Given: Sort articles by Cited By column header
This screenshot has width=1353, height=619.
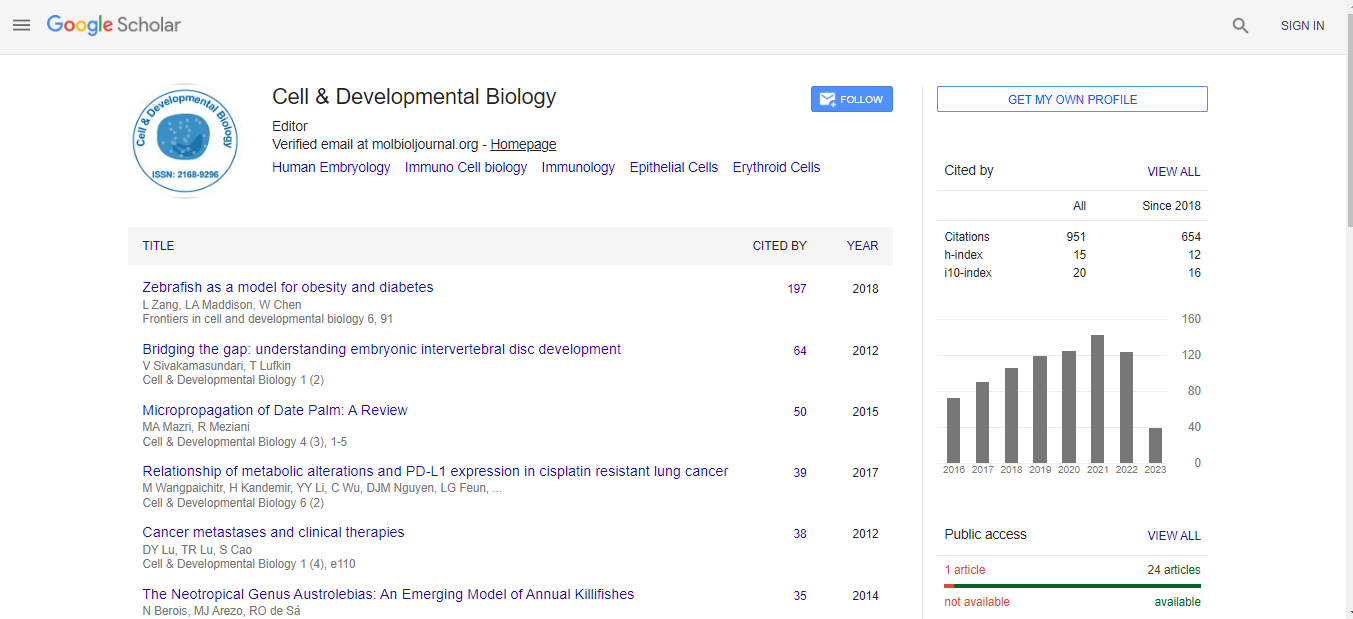Looking at the screenshot, I should pyautogui.click(x=779, y=246).
